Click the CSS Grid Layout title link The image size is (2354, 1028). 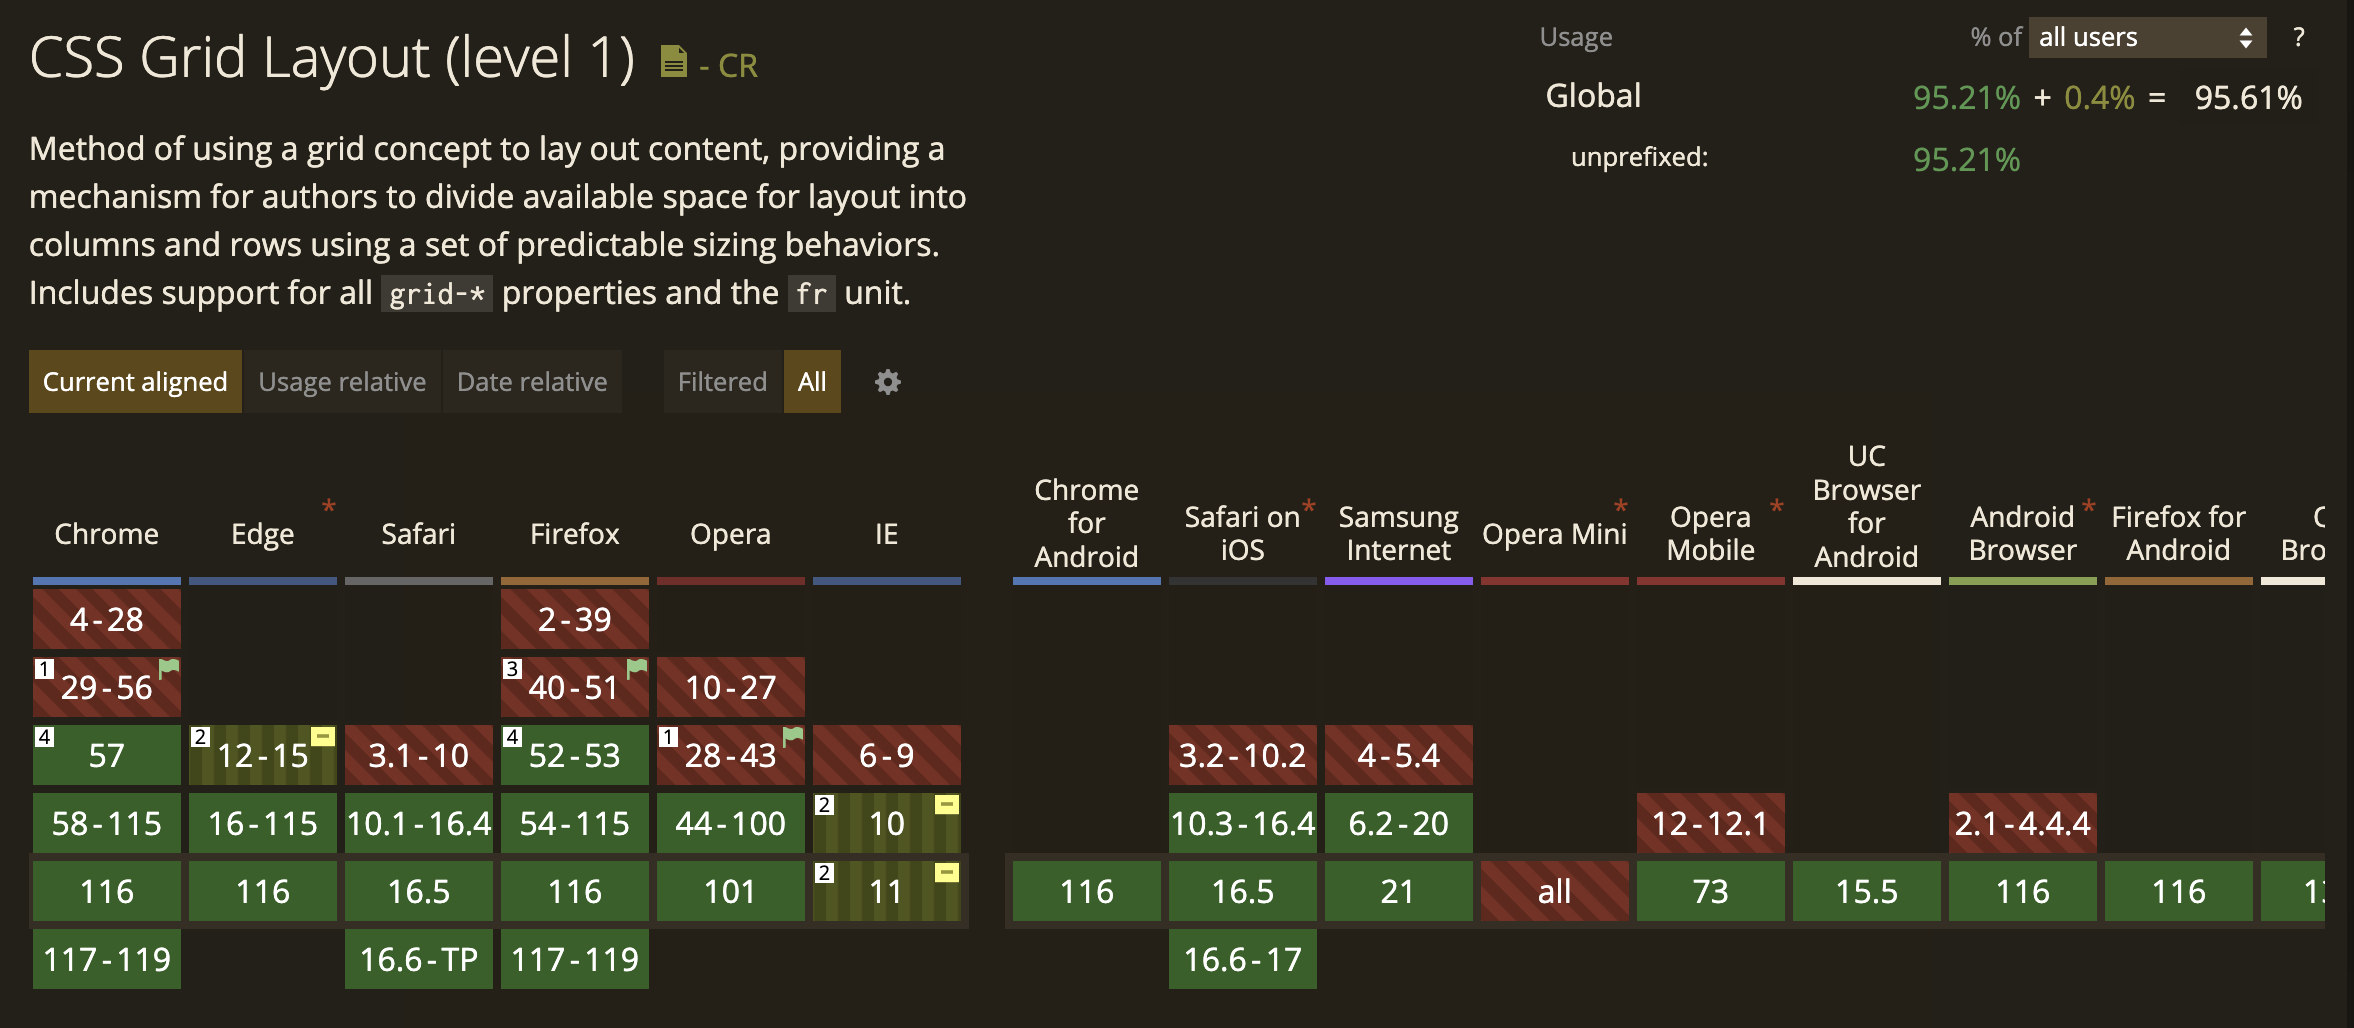point(332,58)
